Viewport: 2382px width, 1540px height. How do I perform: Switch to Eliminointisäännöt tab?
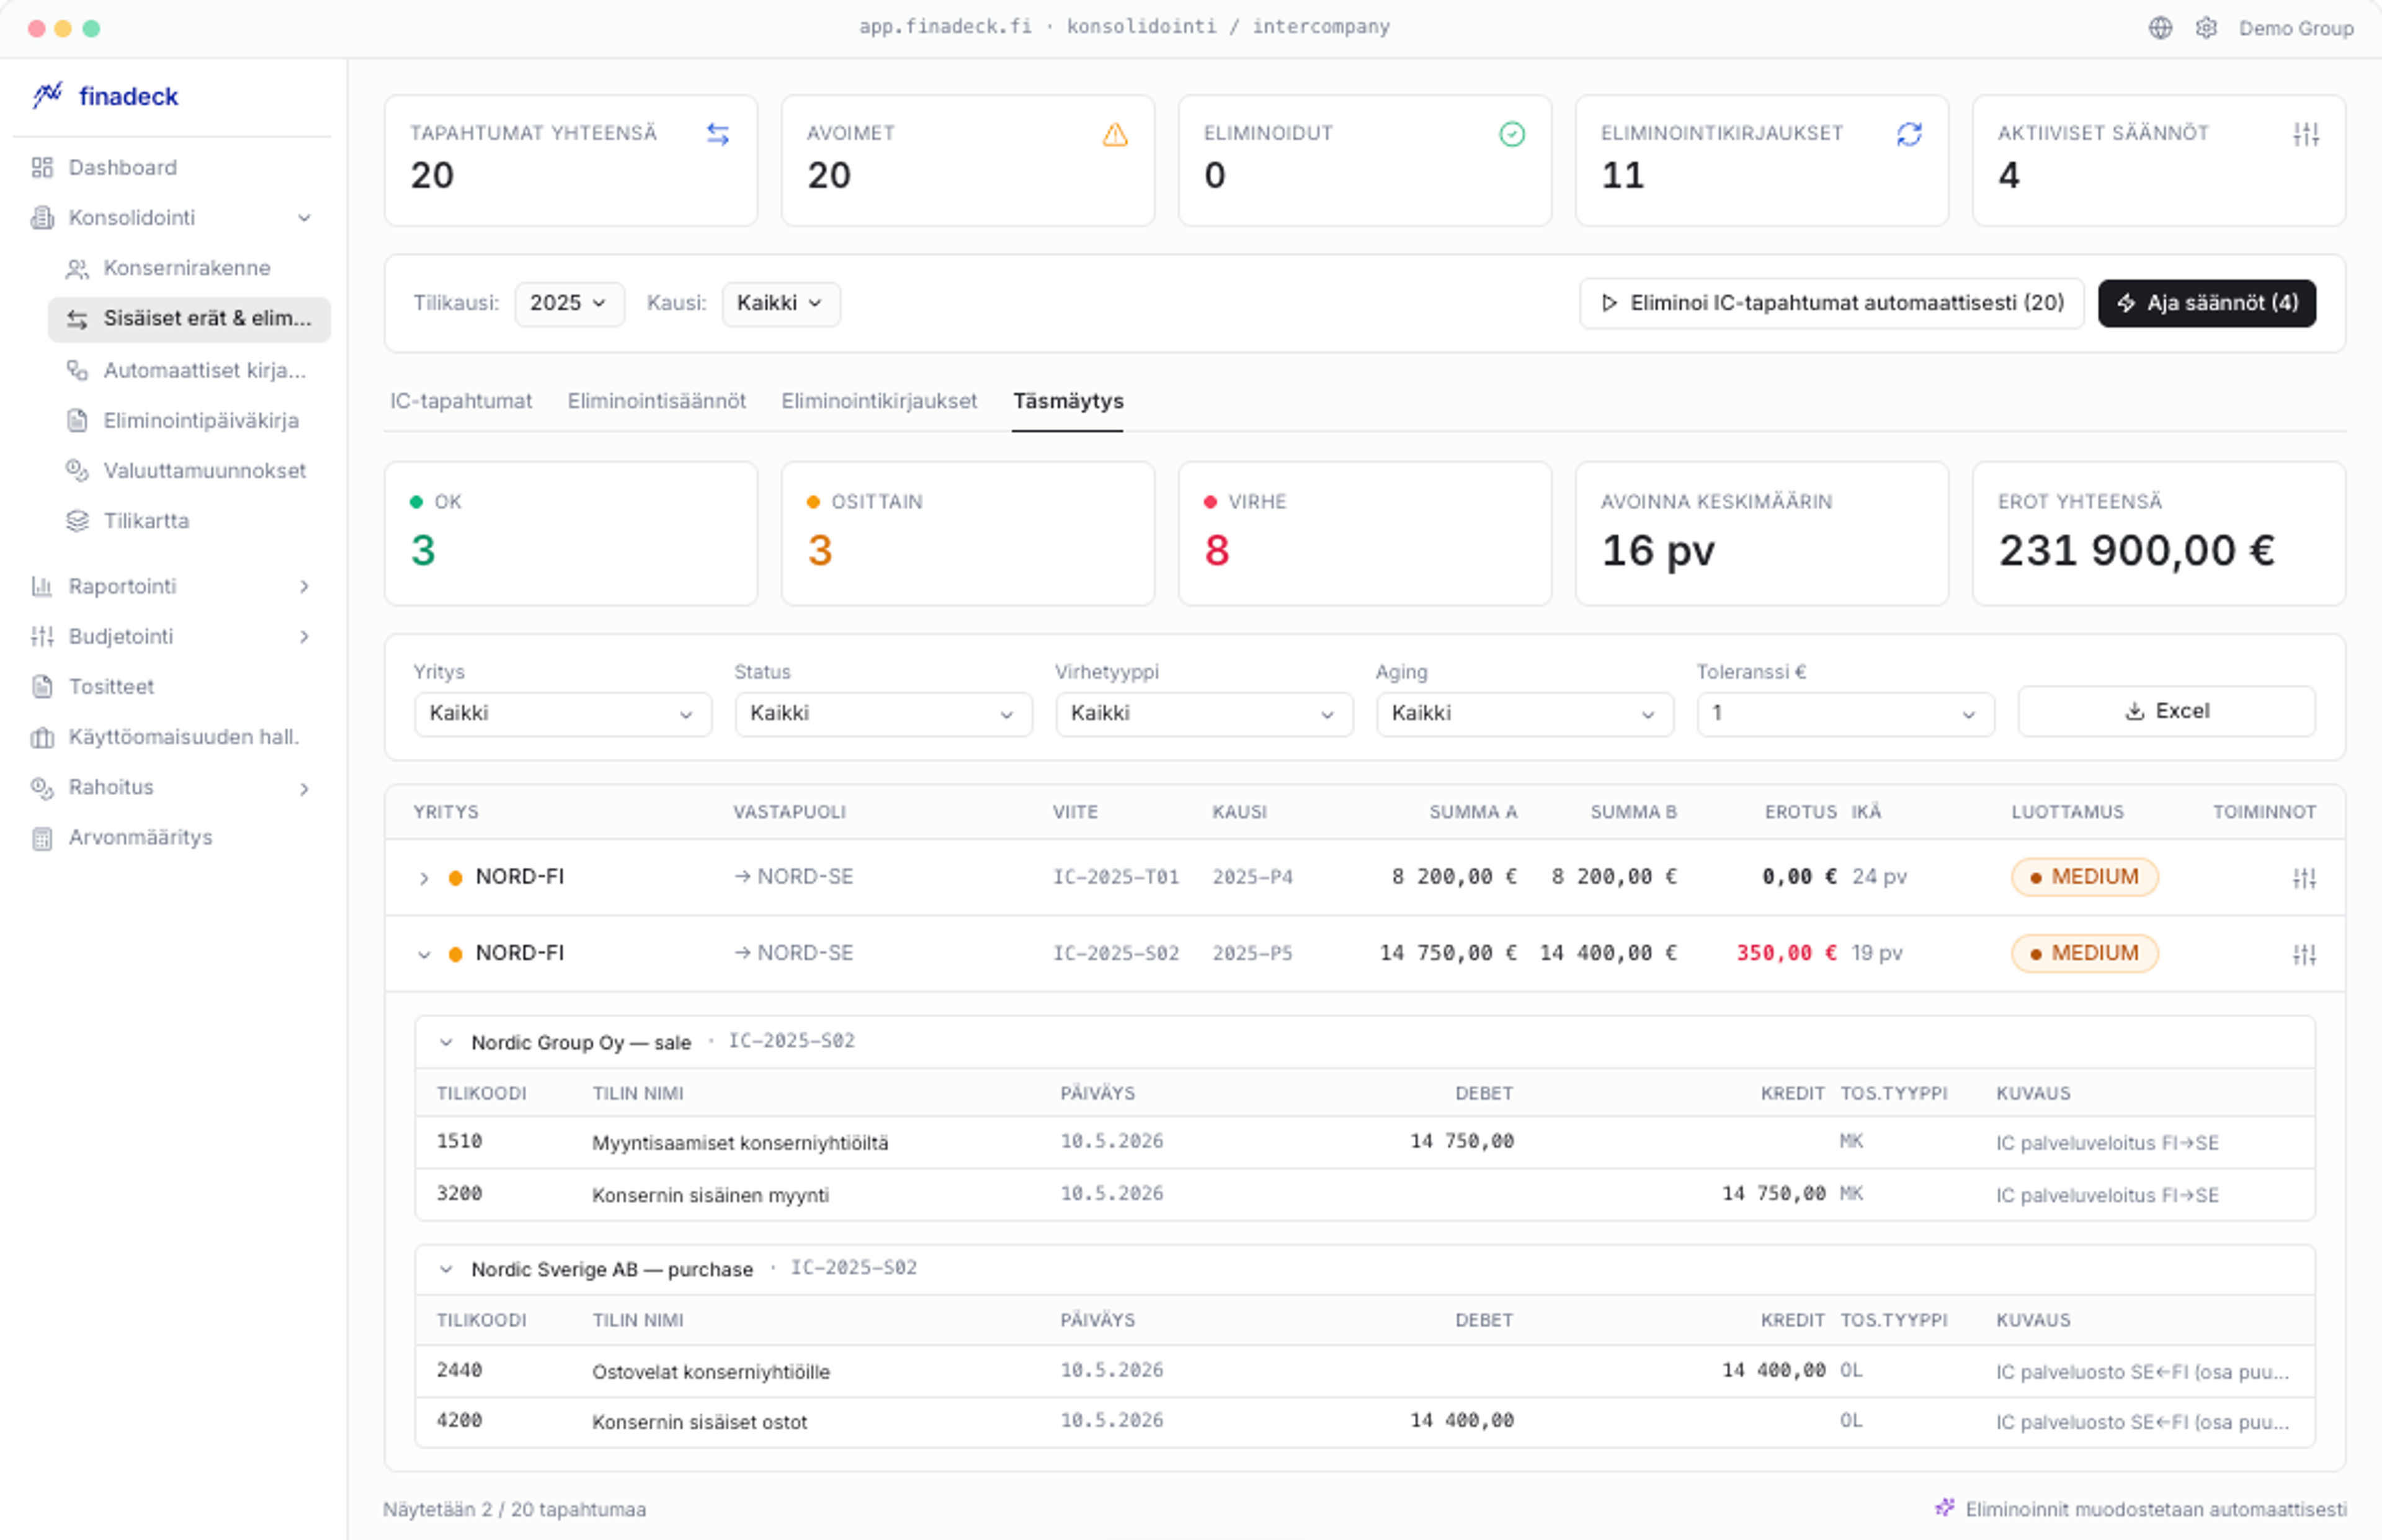coord(657,401)
